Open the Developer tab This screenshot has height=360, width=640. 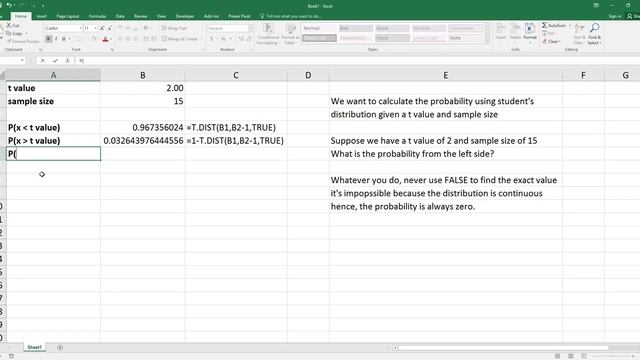[x=185, y=16]
